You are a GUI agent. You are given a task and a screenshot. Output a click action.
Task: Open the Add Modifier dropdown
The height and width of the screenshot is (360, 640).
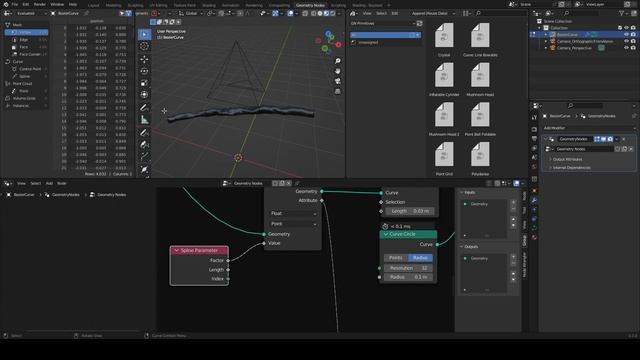pyautogui.click(x=589, y=128)
